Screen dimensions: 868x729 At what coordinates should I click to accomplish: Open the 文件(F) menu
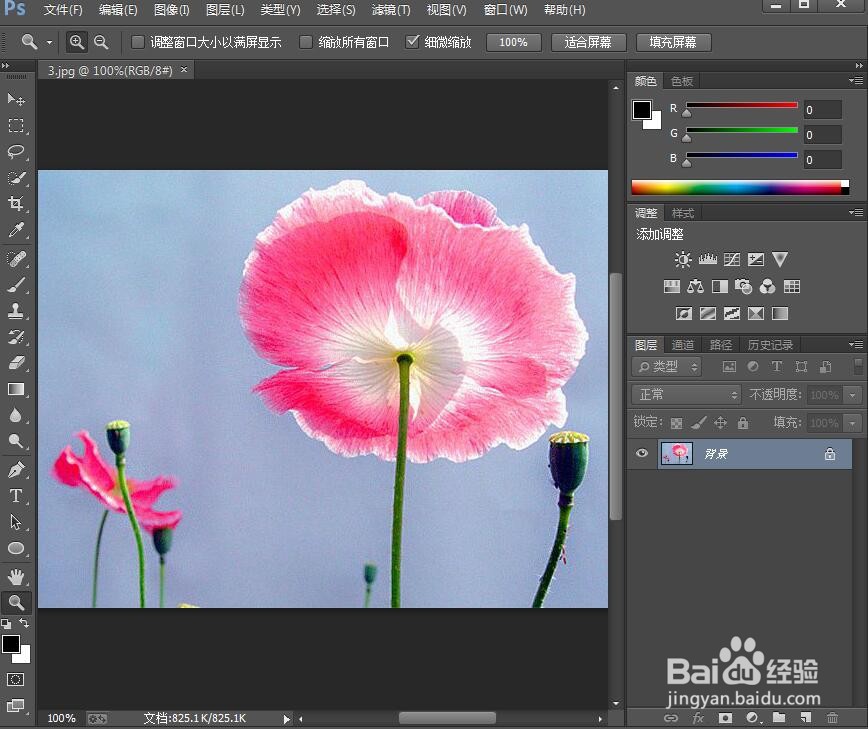(x=63, y=10)
